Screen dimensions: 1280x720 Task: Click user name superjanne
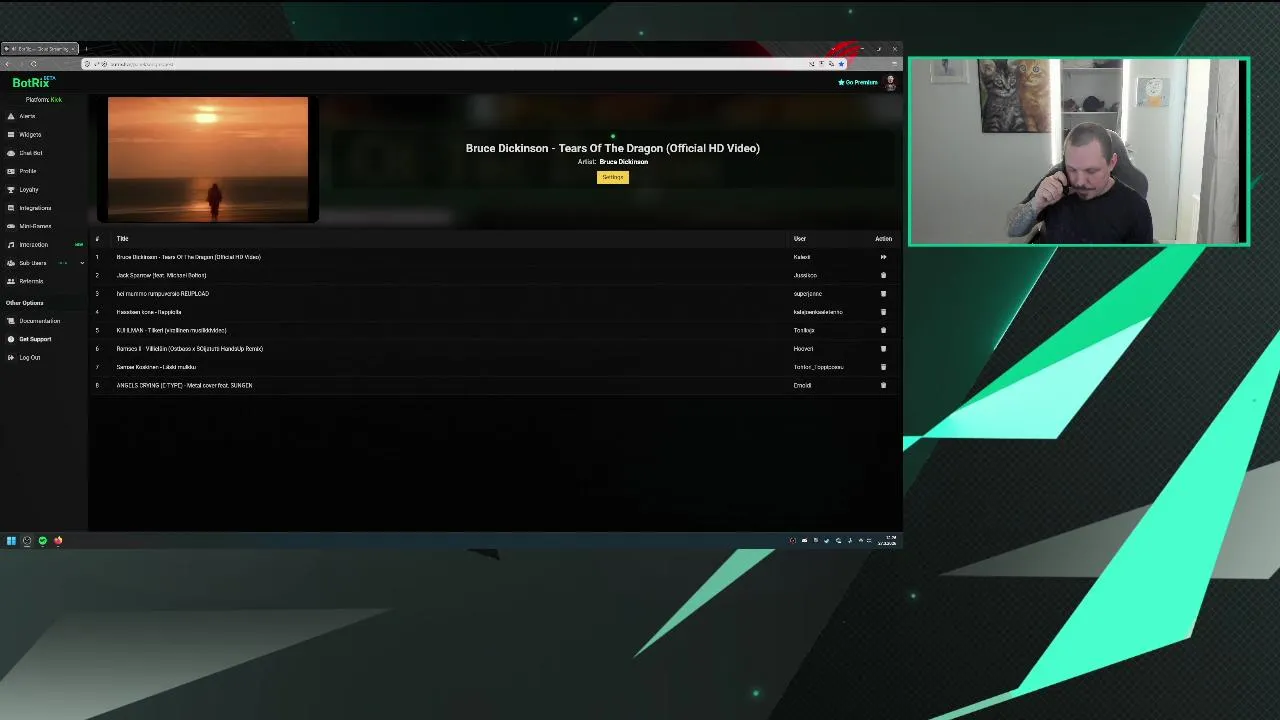point(807,293)
